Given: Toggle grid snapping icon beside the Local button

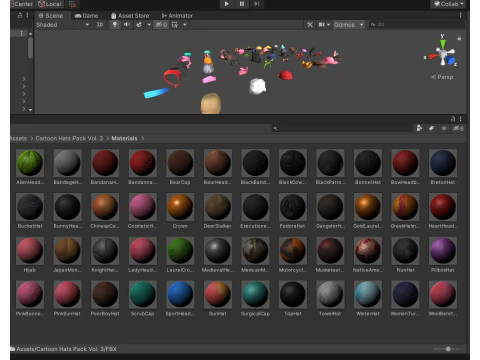Looking at the screenshot, I should click(72, 4).
